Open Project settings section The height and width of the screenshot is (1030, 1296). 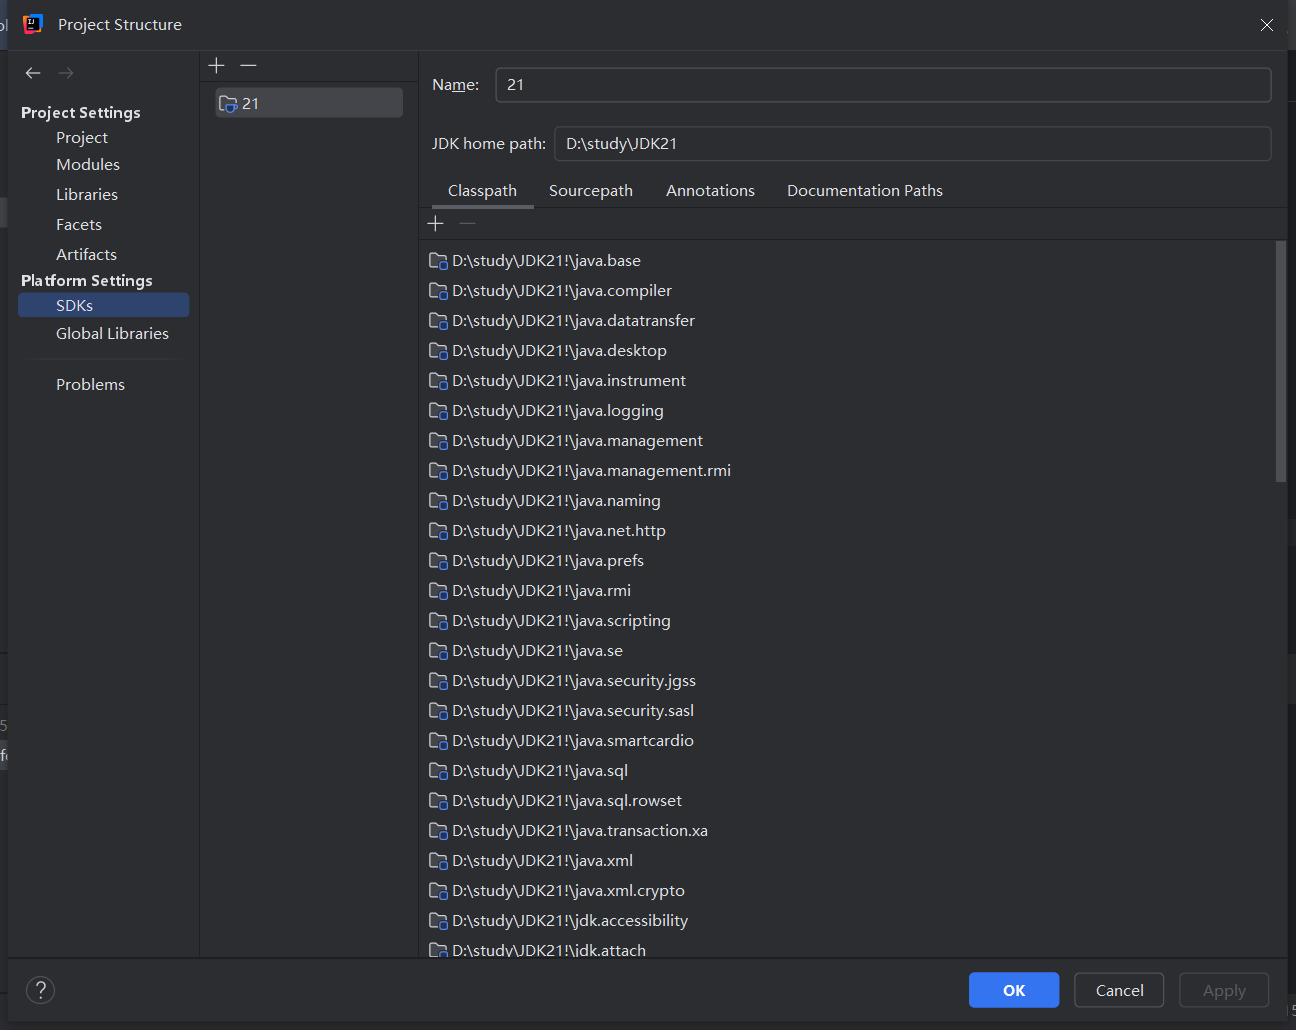point(82,137)
